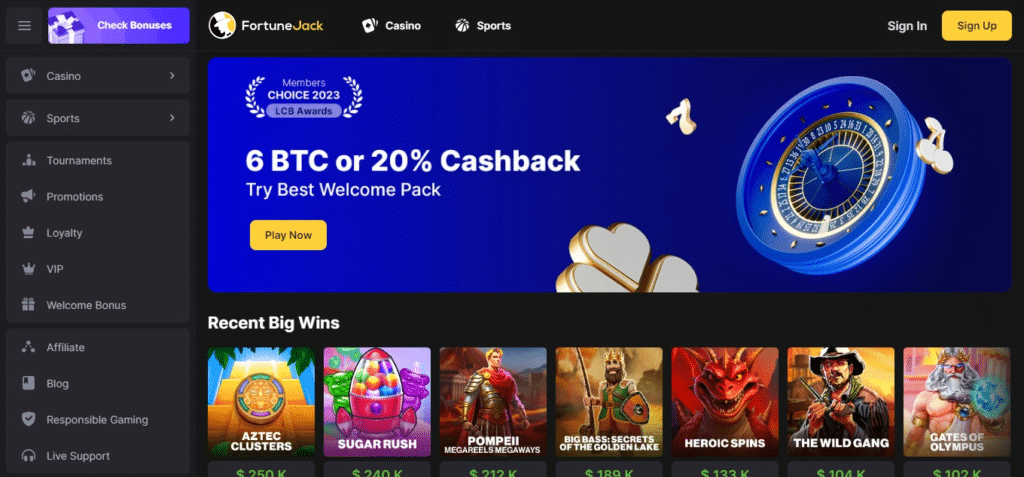Click the Sign In link
Screen dimensions: 1024x477
(906, 26)
